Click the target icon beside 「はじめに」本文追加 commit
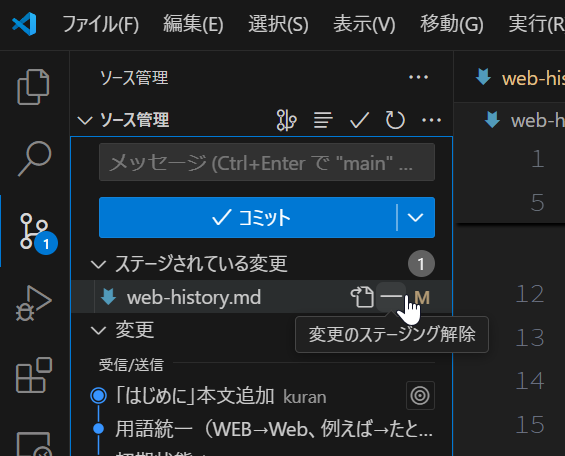Image resolution: width=565 pixels, height=456 pixels. pos(420,395)
